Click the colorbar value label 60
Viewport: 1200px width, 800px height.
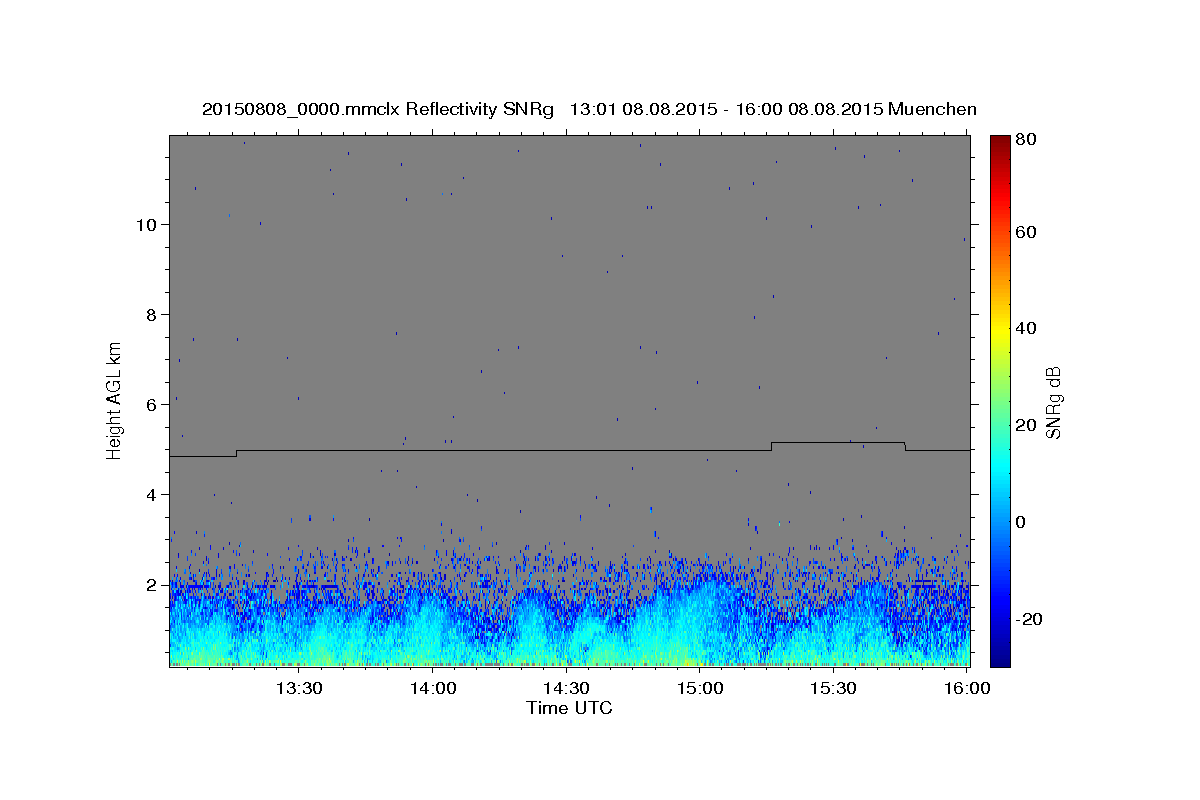pyautogui.click(x=1026, y=232)
